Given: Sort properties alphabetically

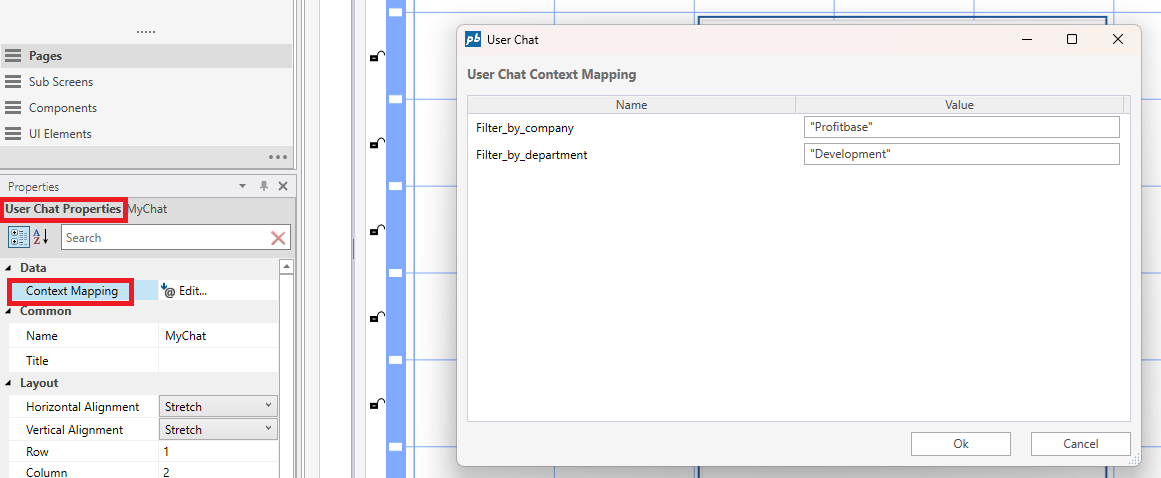Looking at the screenshot, I should point(40,238).
